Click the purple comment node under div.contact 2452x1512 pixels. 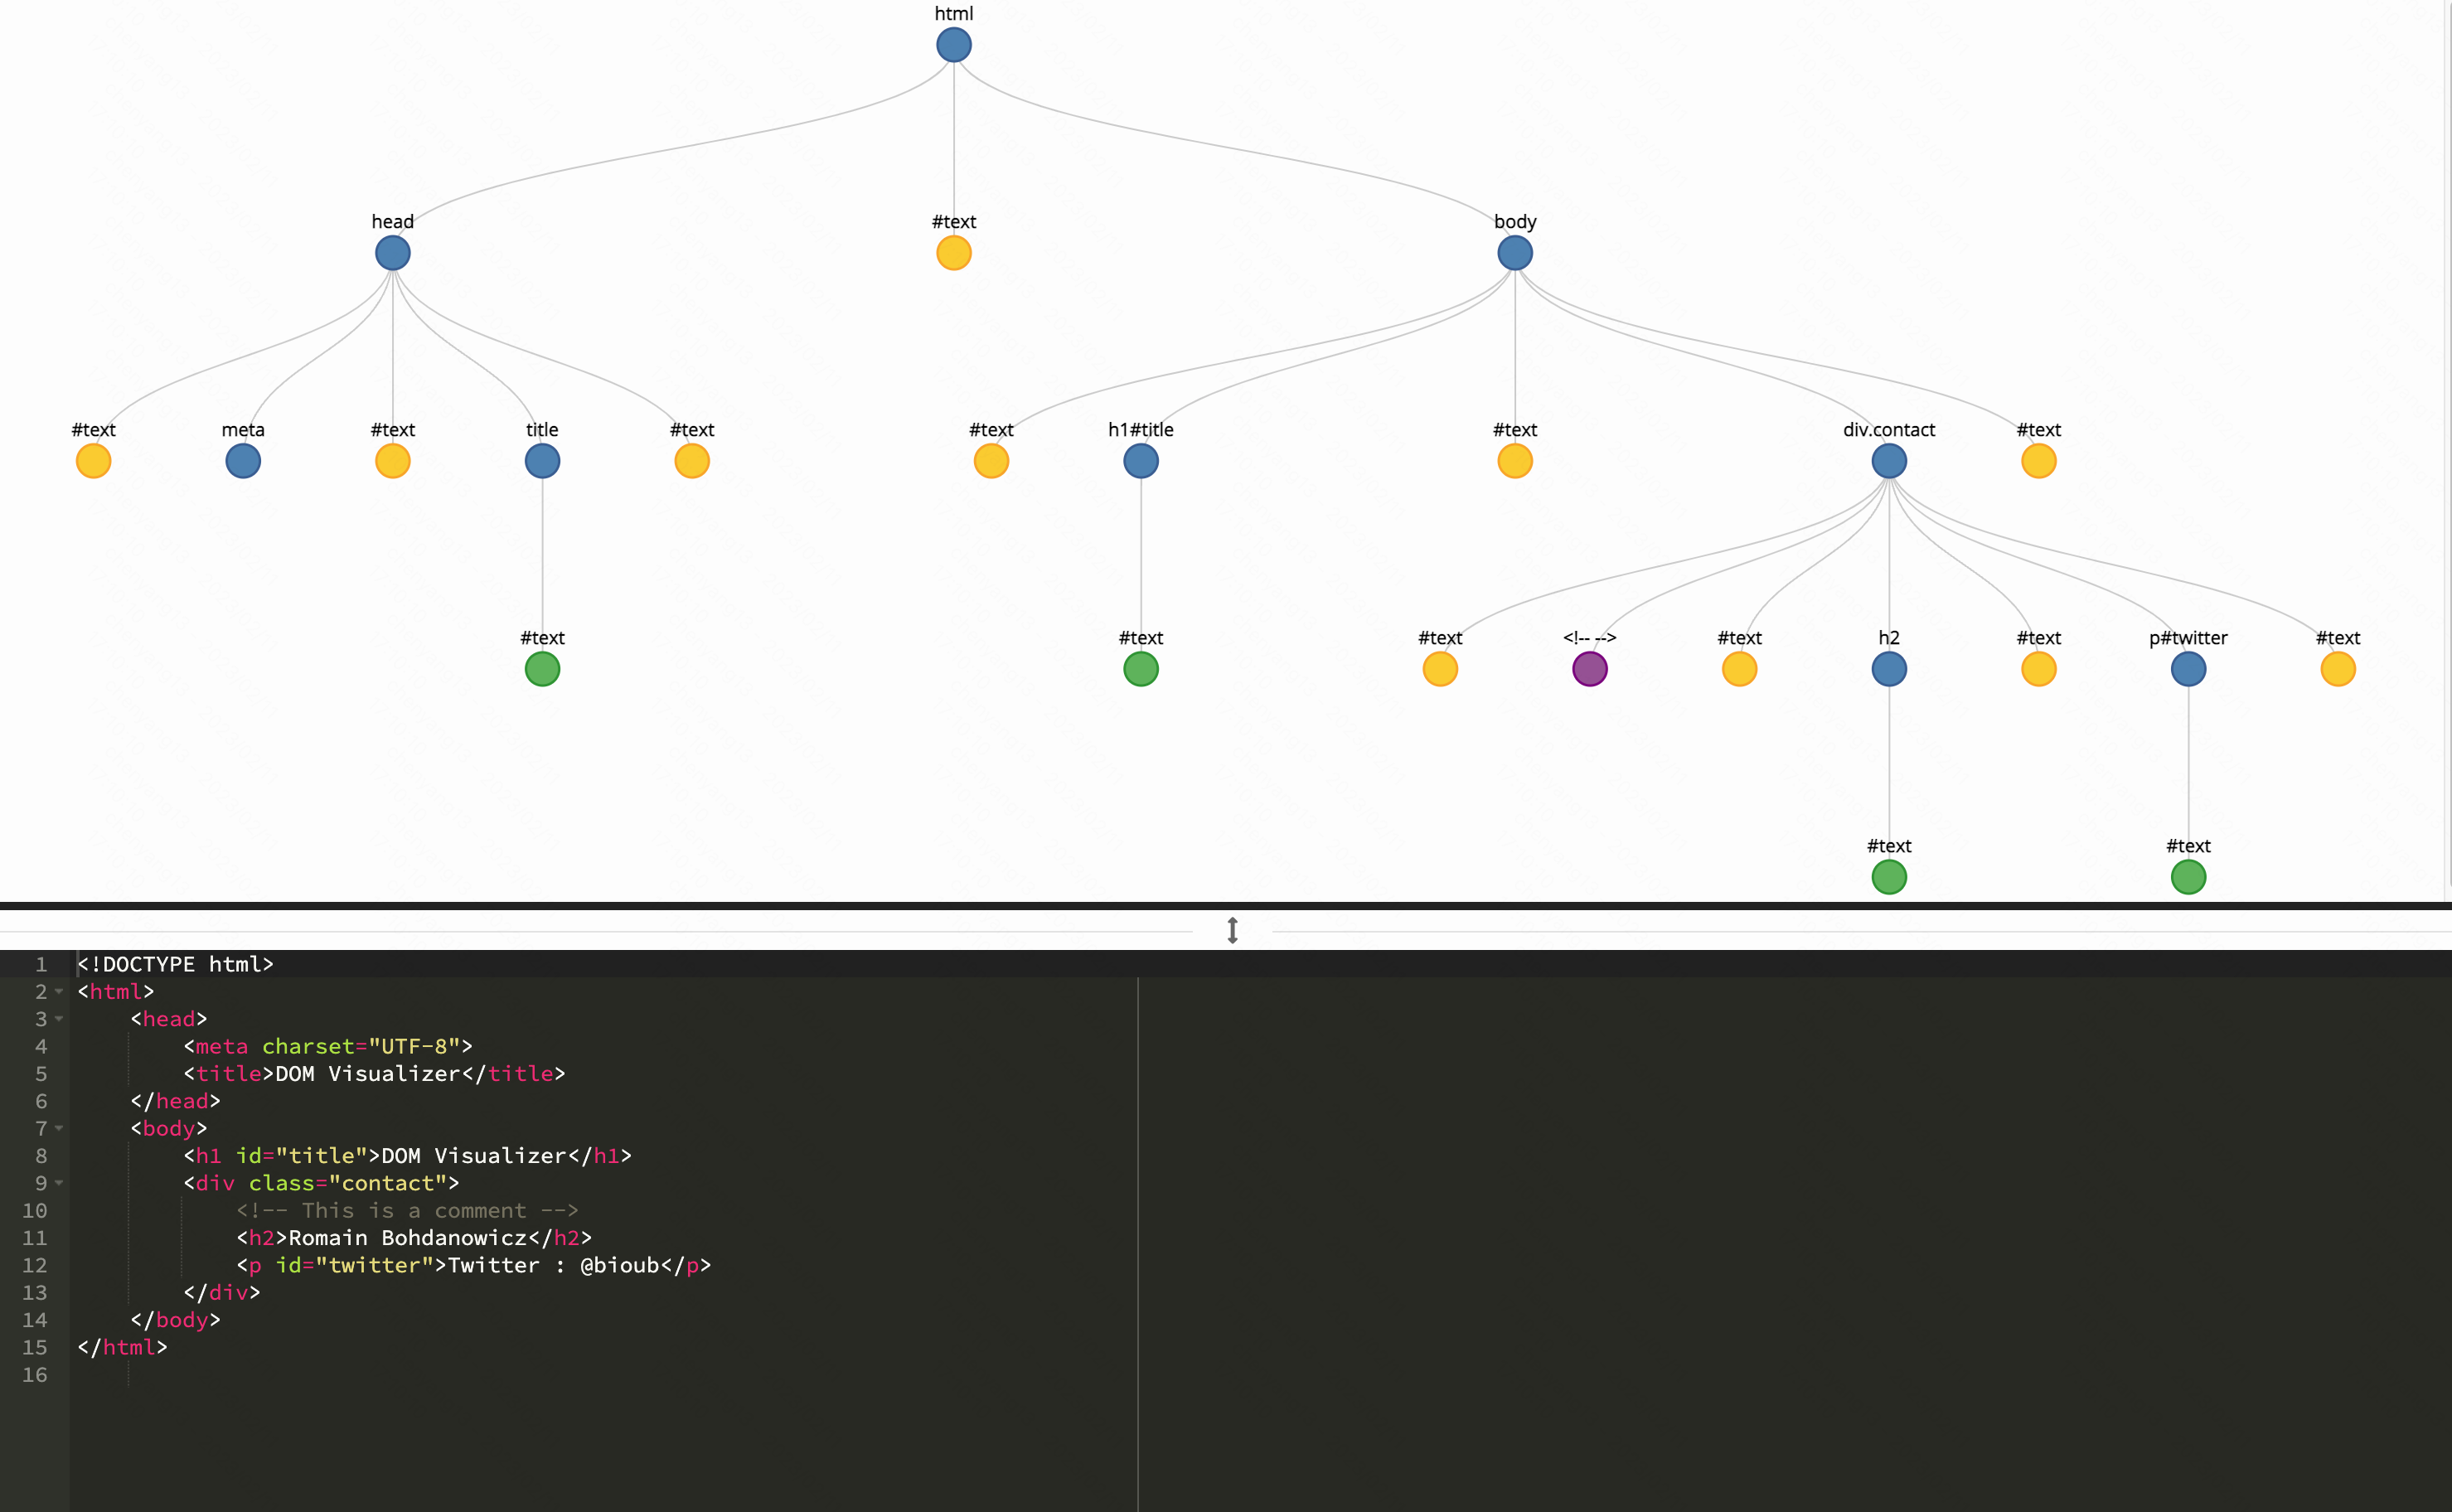click(x=1589, y=668)
